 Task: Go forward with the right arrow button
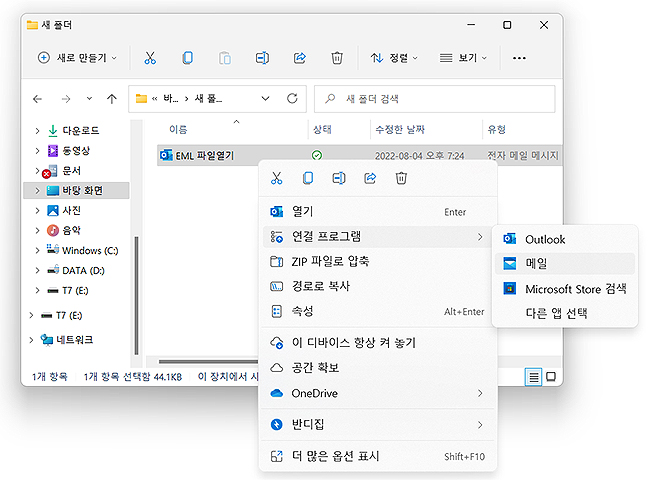(65, 99)
